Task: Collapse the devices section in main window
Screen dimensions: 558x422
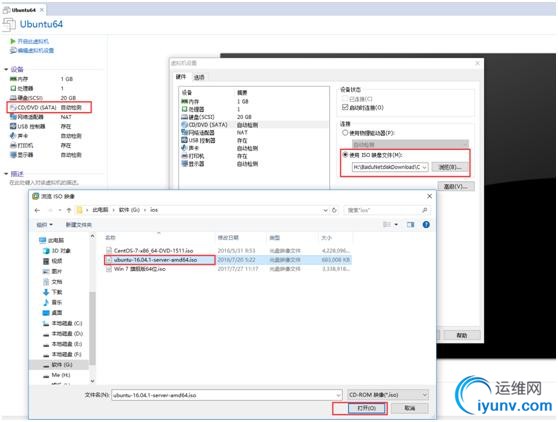Action: tap(6, 69)
